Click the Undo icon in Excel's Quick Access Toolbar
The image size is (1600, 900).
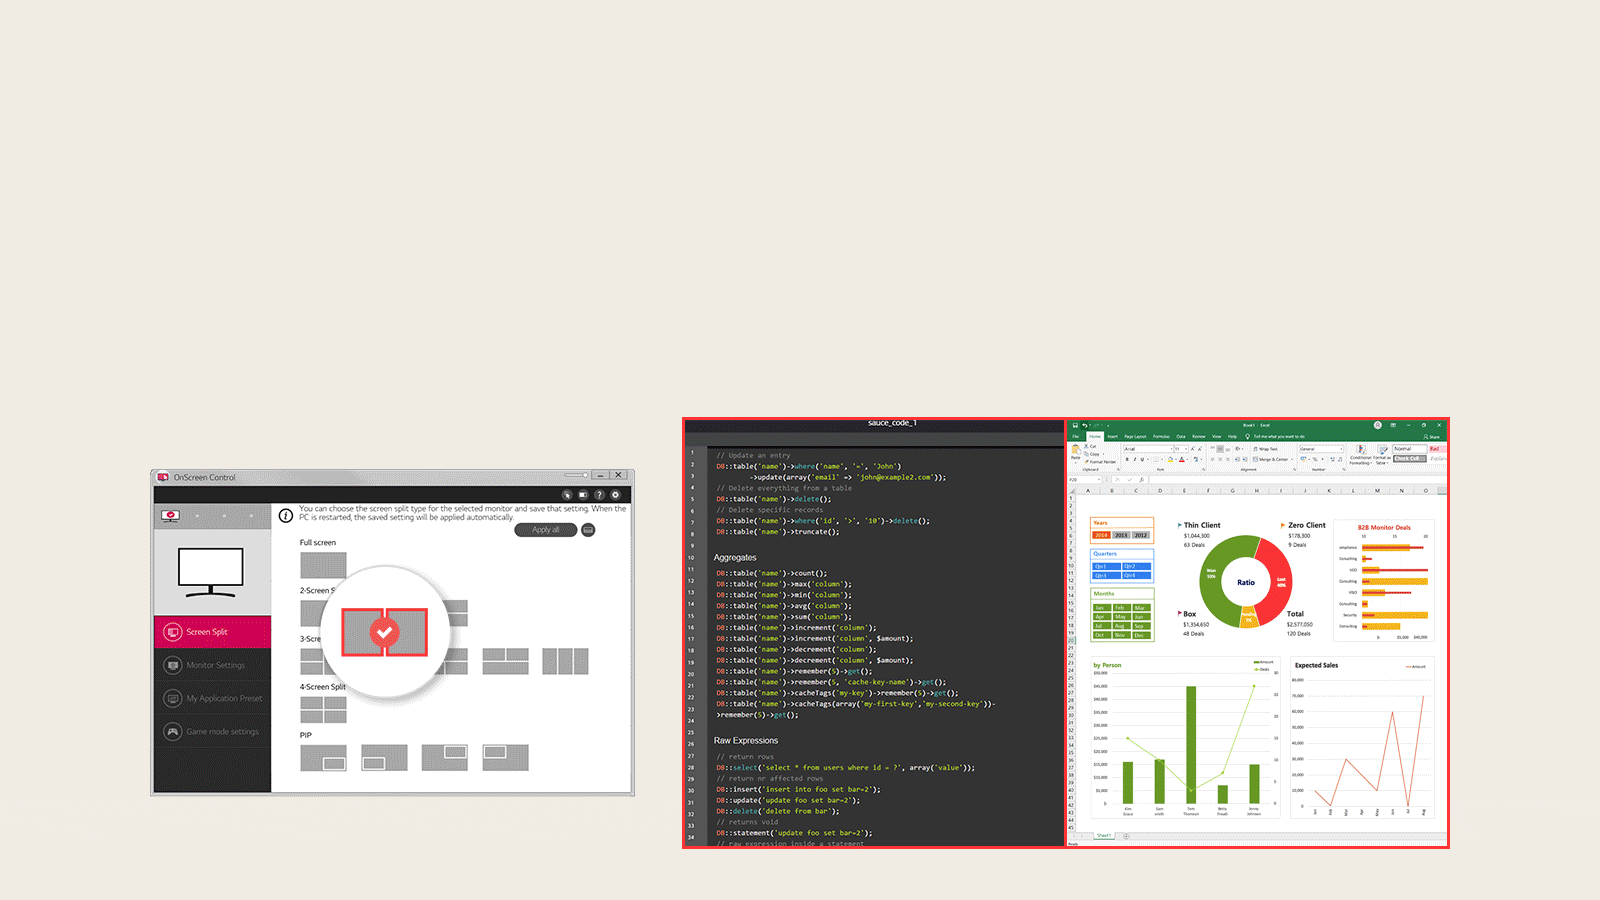tap(1085, 425)
